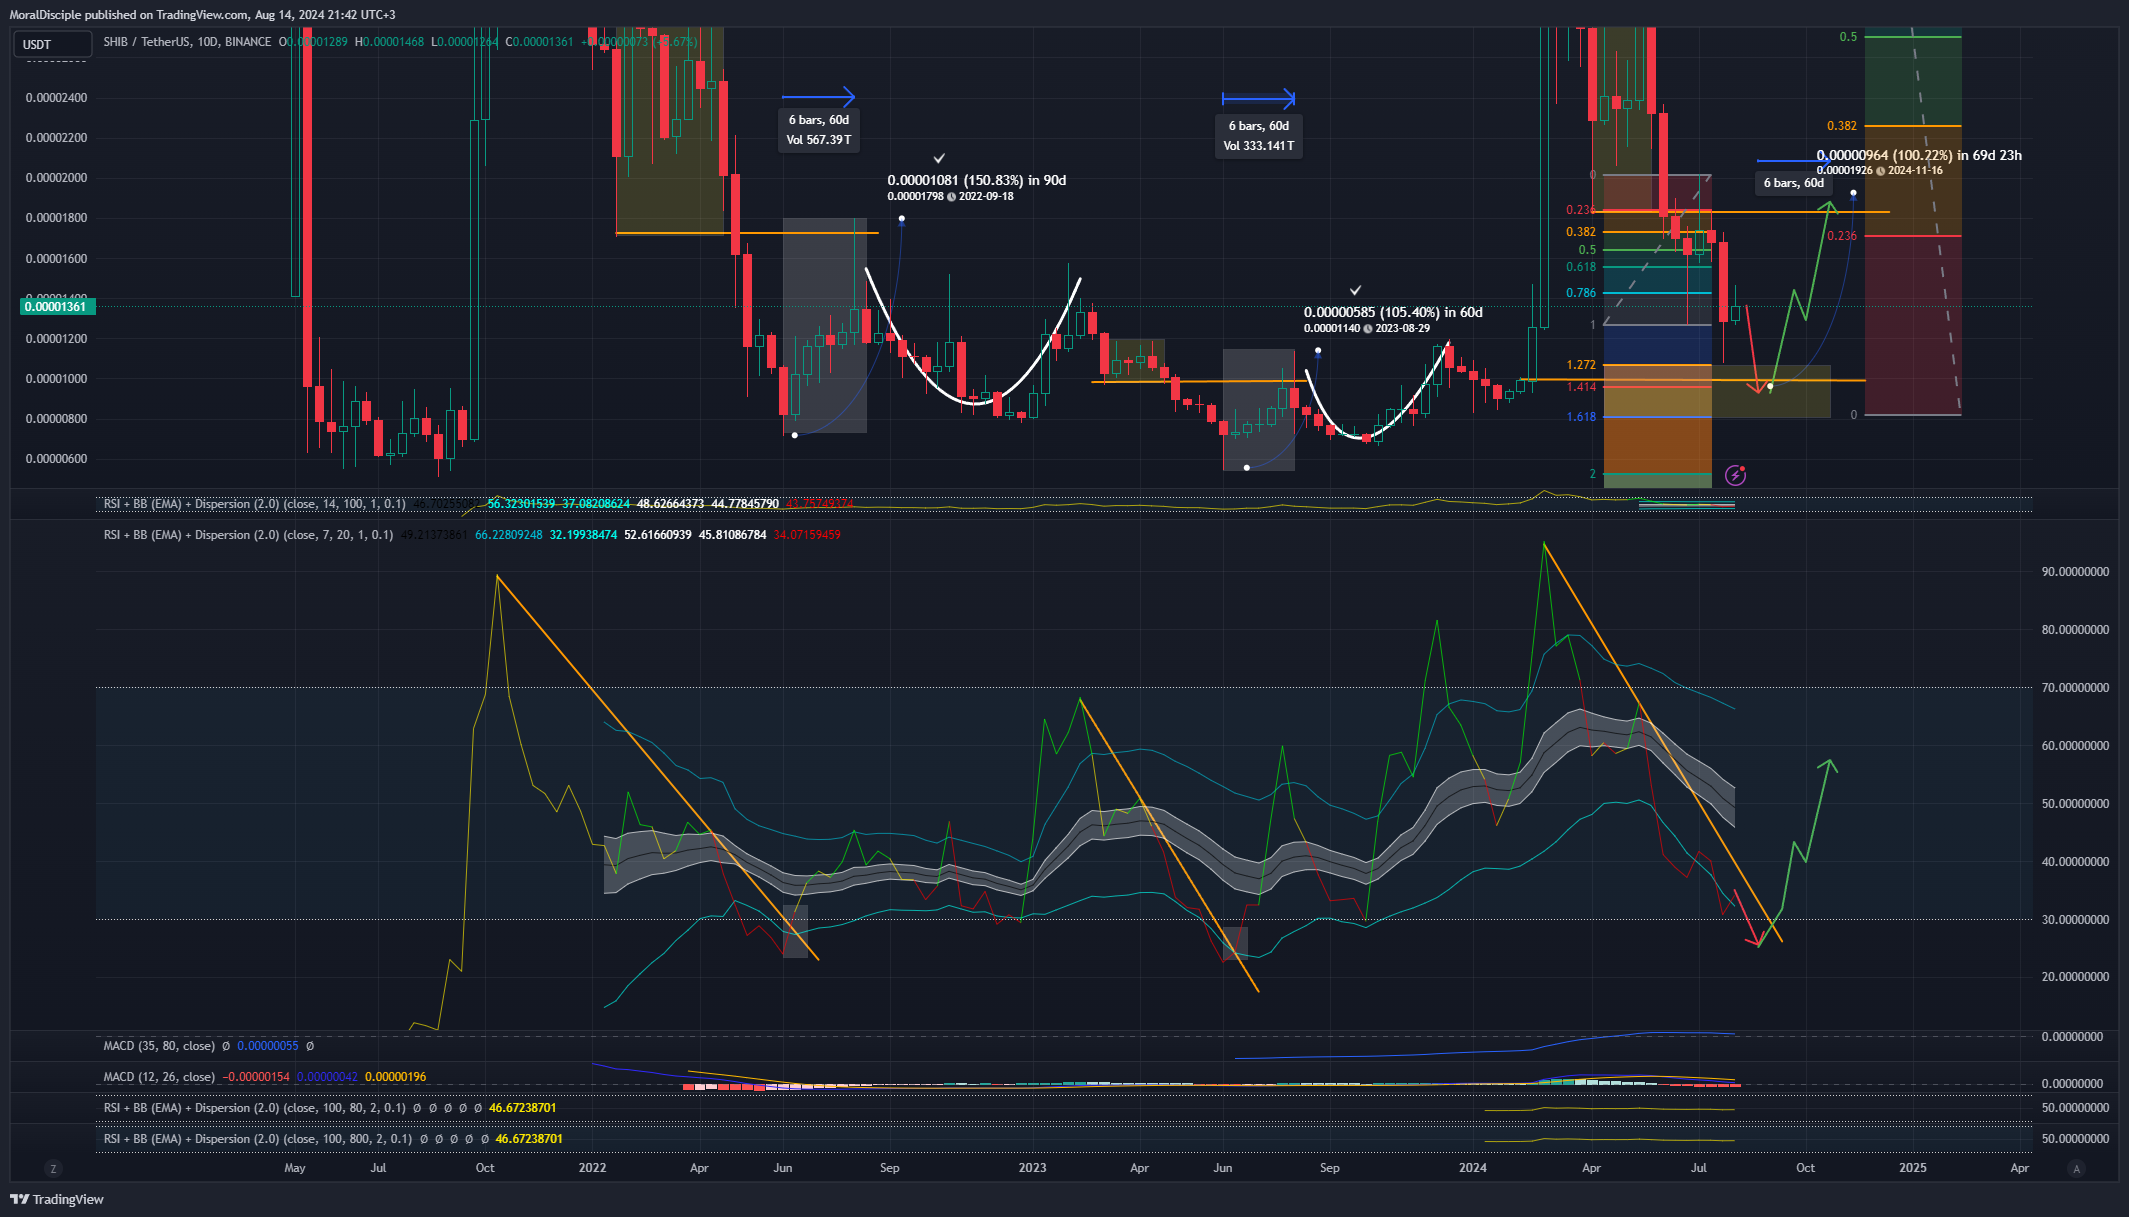The image size is (2129, 1217).
Task: Click the Z timezone button
Action: click(x=53, y=1168)
